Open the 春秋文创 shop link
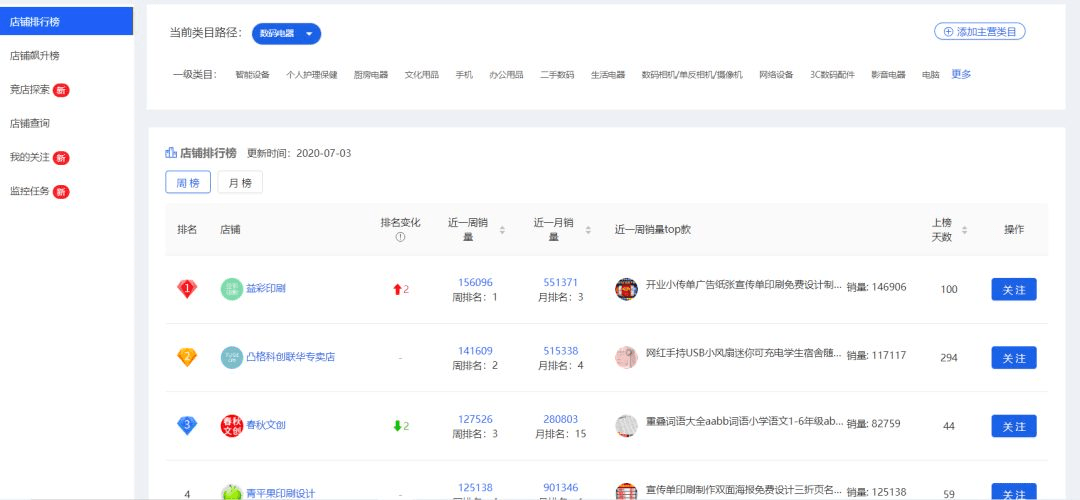This screenshot has width=1080, height=500. pyautogui.click(x=266, y=426)
